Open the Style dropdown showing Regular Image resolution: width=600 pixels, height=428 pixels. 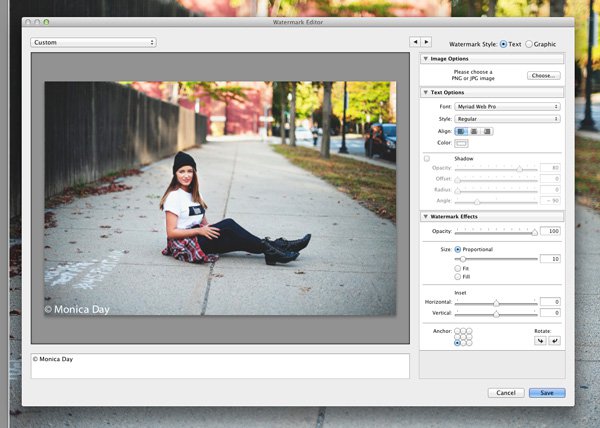(x=508, y=119)
